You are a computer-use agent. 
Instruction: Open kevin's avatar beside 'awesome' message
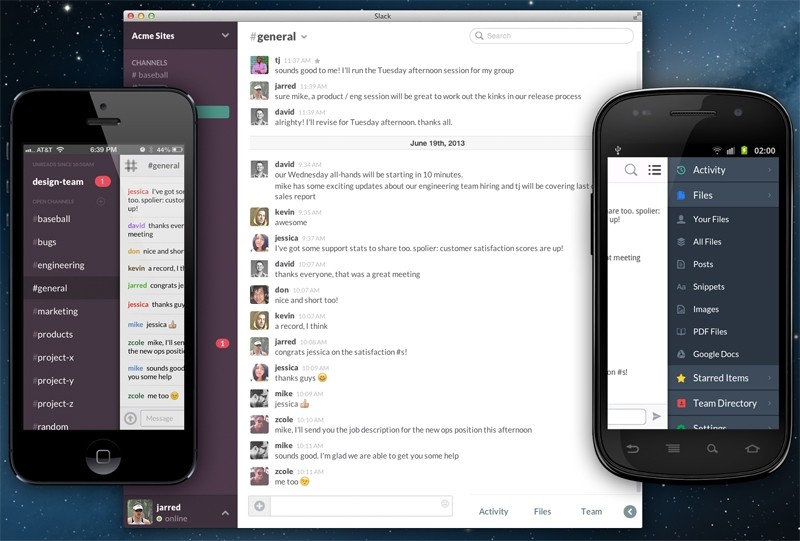coord(259,217)
